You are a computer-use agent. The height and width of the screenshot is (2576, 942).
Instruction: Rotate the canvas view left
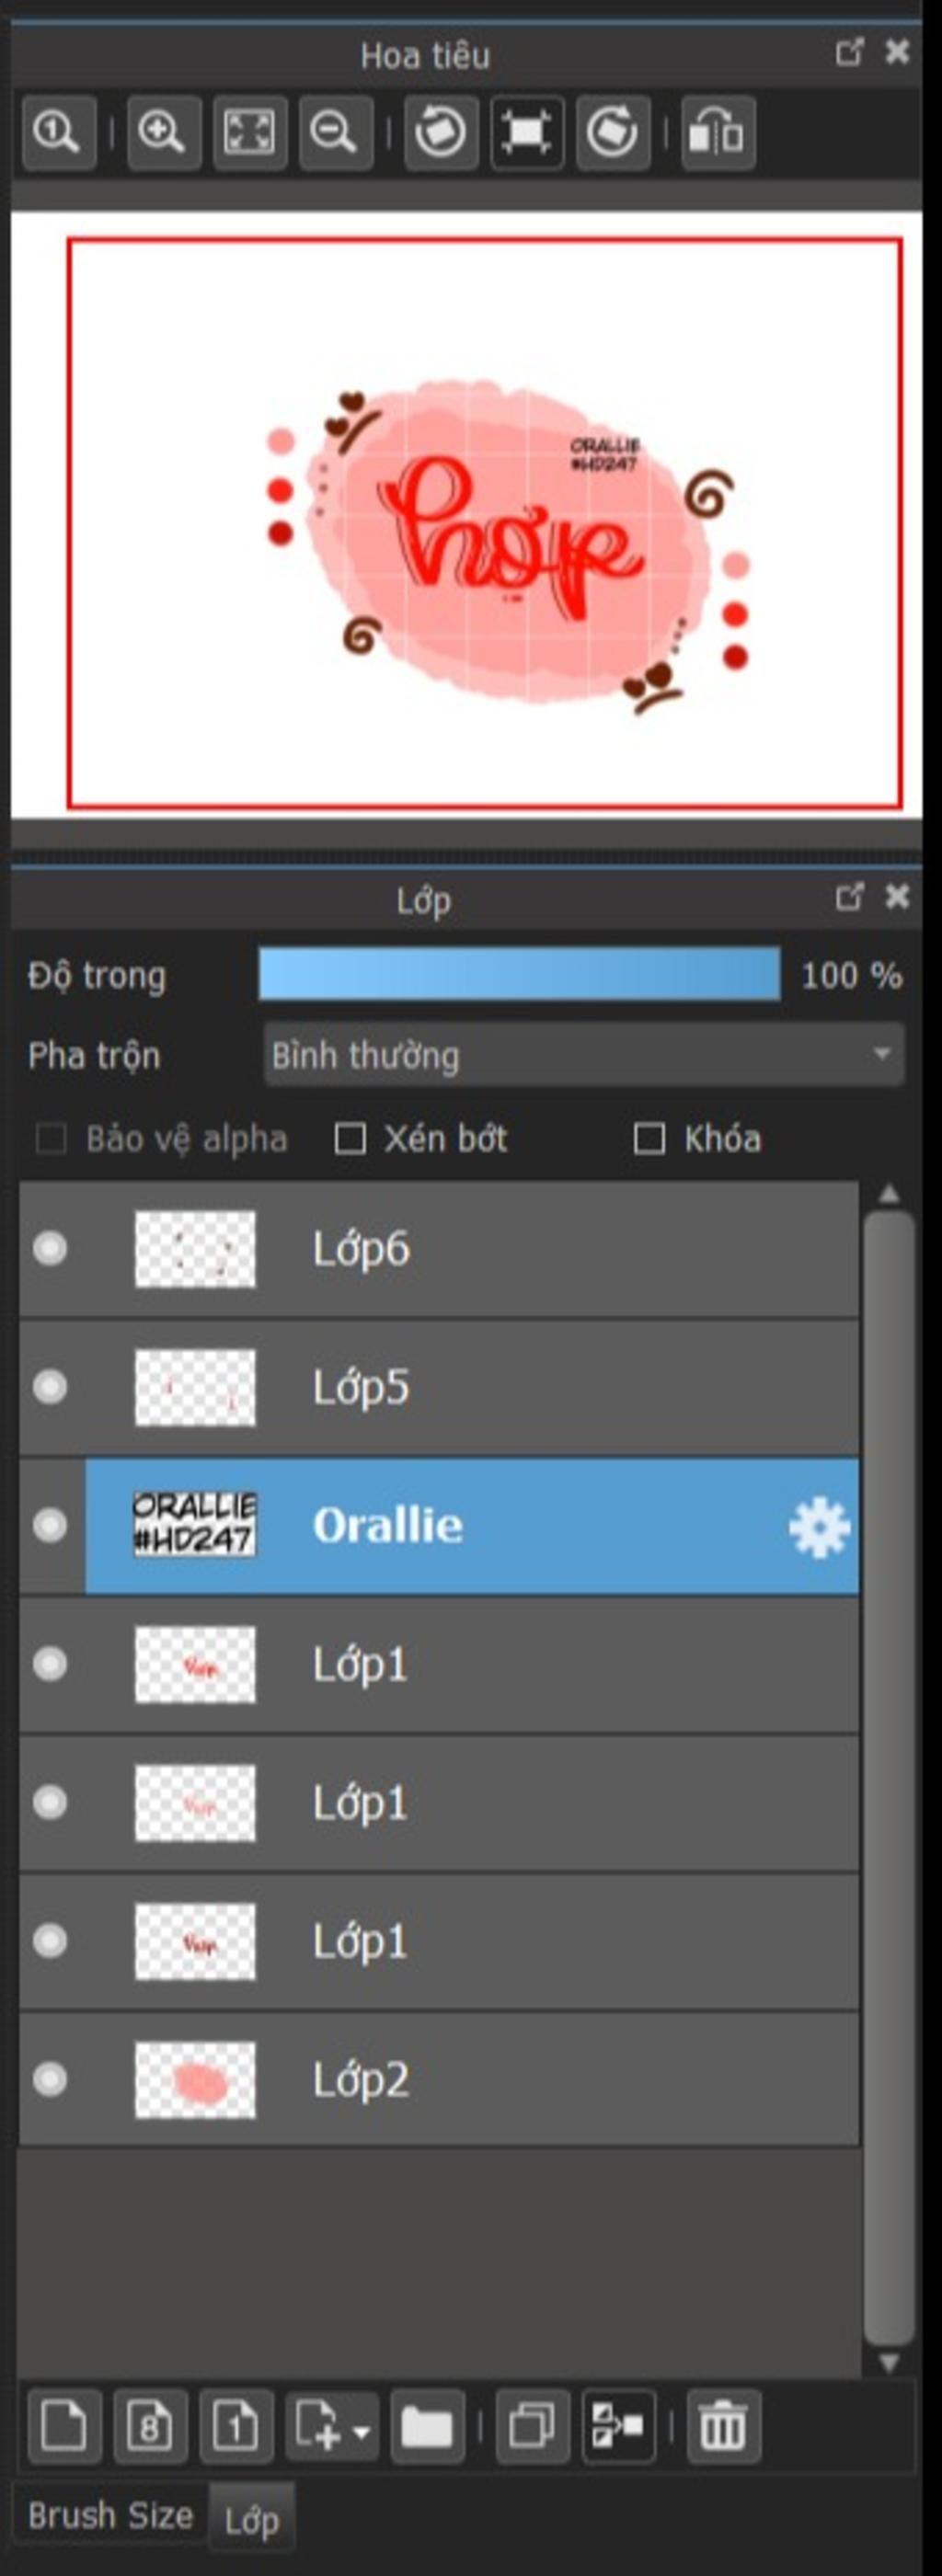(x=441, y=132)
